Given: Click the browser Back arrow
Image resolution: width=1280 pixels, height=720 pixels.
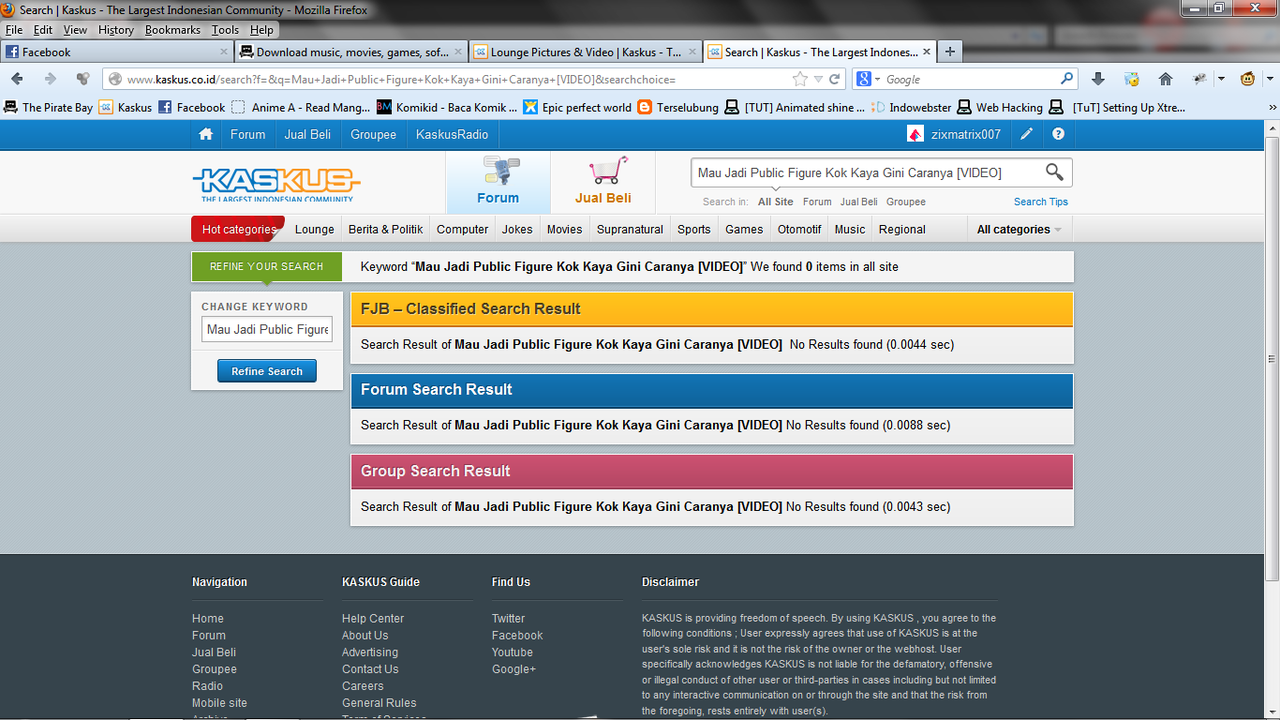Looking at the screenshot, I should [17, 79].
